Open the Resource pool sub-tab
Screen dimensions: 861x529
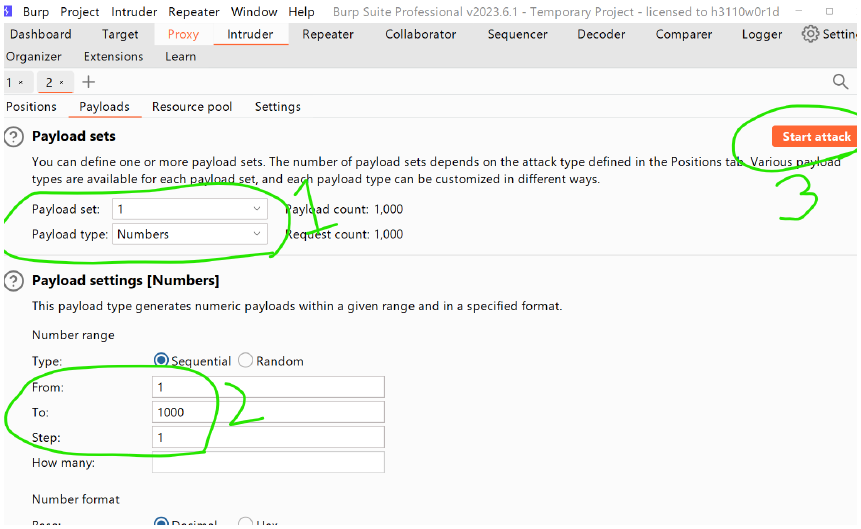coord(192,107)
